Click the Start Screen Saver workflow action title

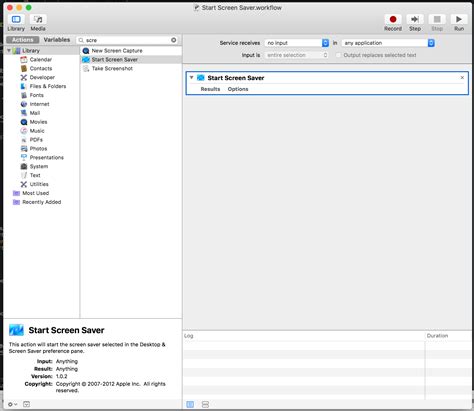[x=236, y=78]
